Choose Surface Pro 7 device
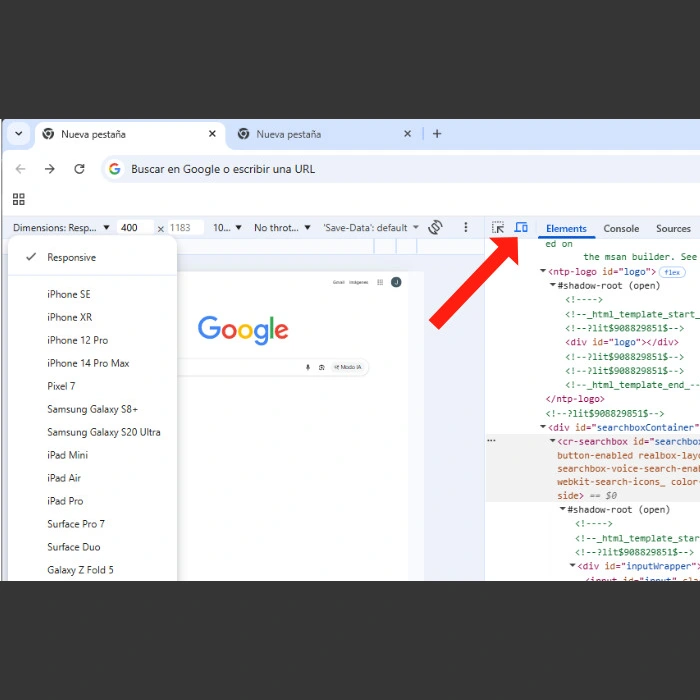This screenshot has width=700, height=700. tap(92, 524)
